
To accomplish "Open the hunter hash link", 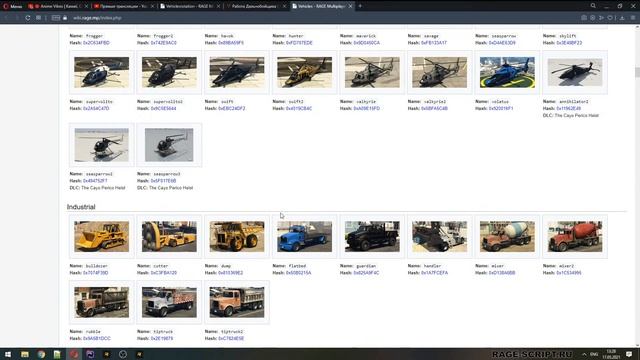I will tap(299, 43).
